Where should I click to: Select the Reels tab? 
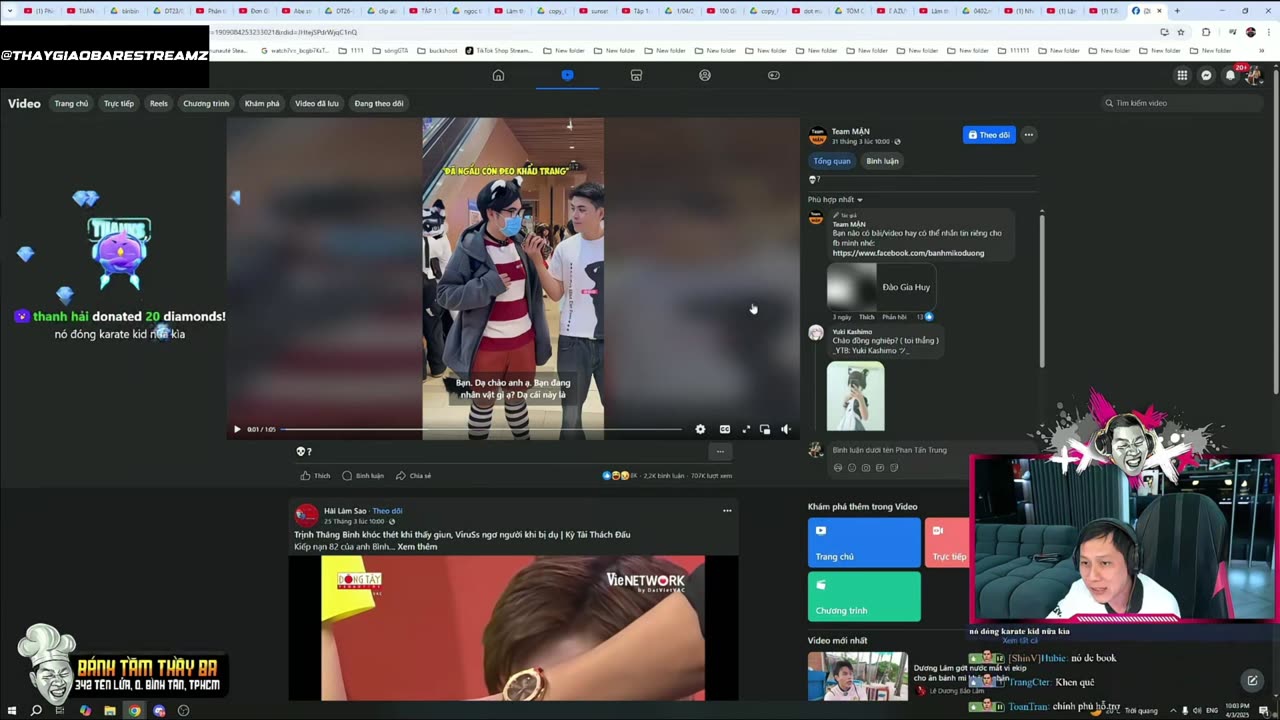coord(159,103)
